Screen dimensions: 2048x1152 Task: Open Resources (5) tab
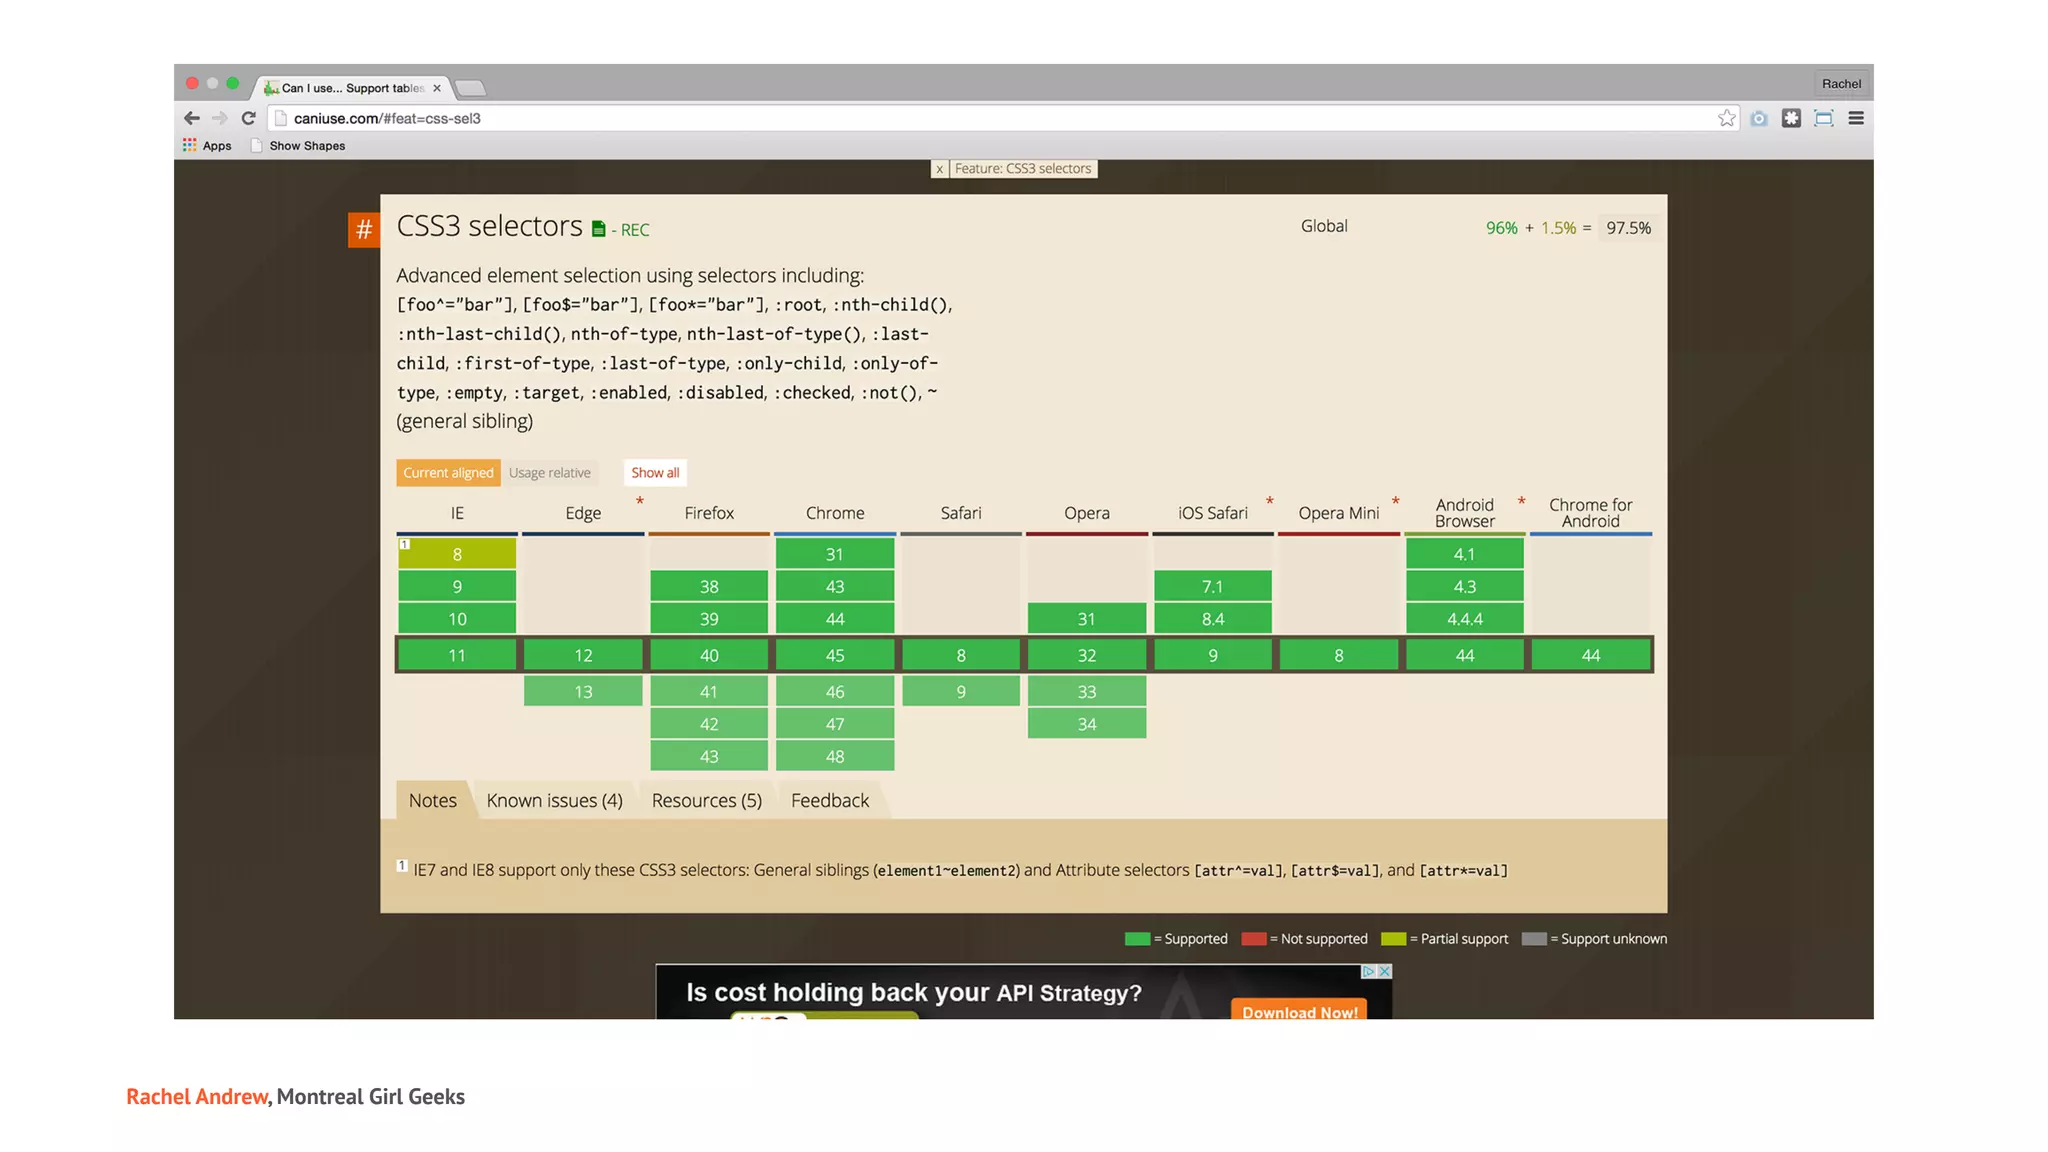pos(706,801)
